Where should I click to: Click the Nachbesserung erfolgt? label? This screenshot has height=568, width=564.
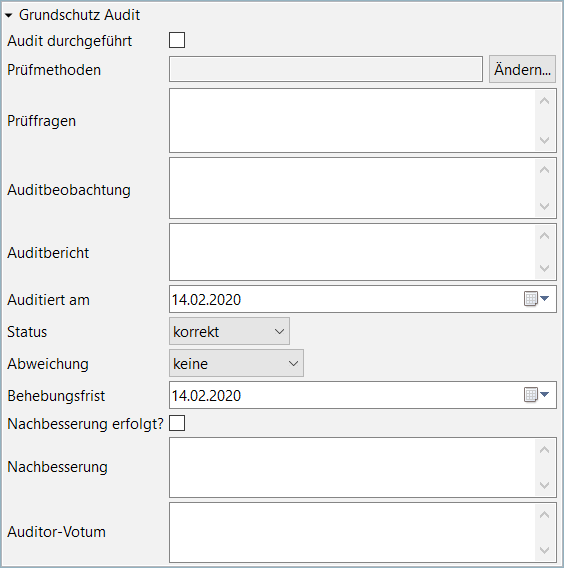coord(85,424)
